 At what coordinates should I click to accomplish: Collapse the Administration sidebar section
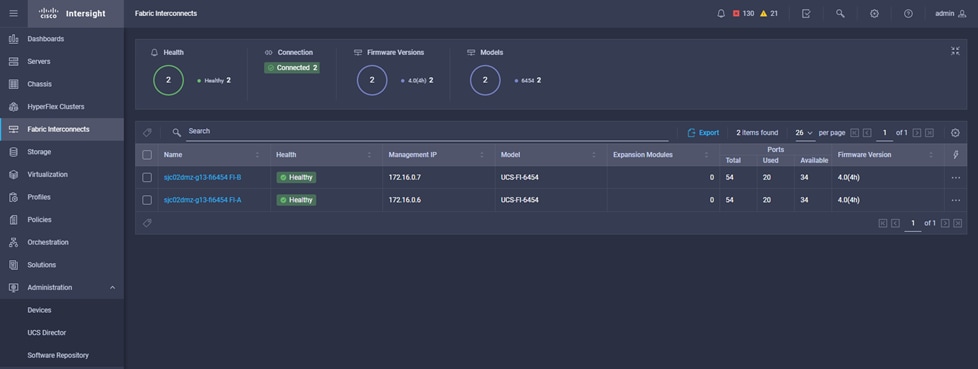click(x=113, y=287)
